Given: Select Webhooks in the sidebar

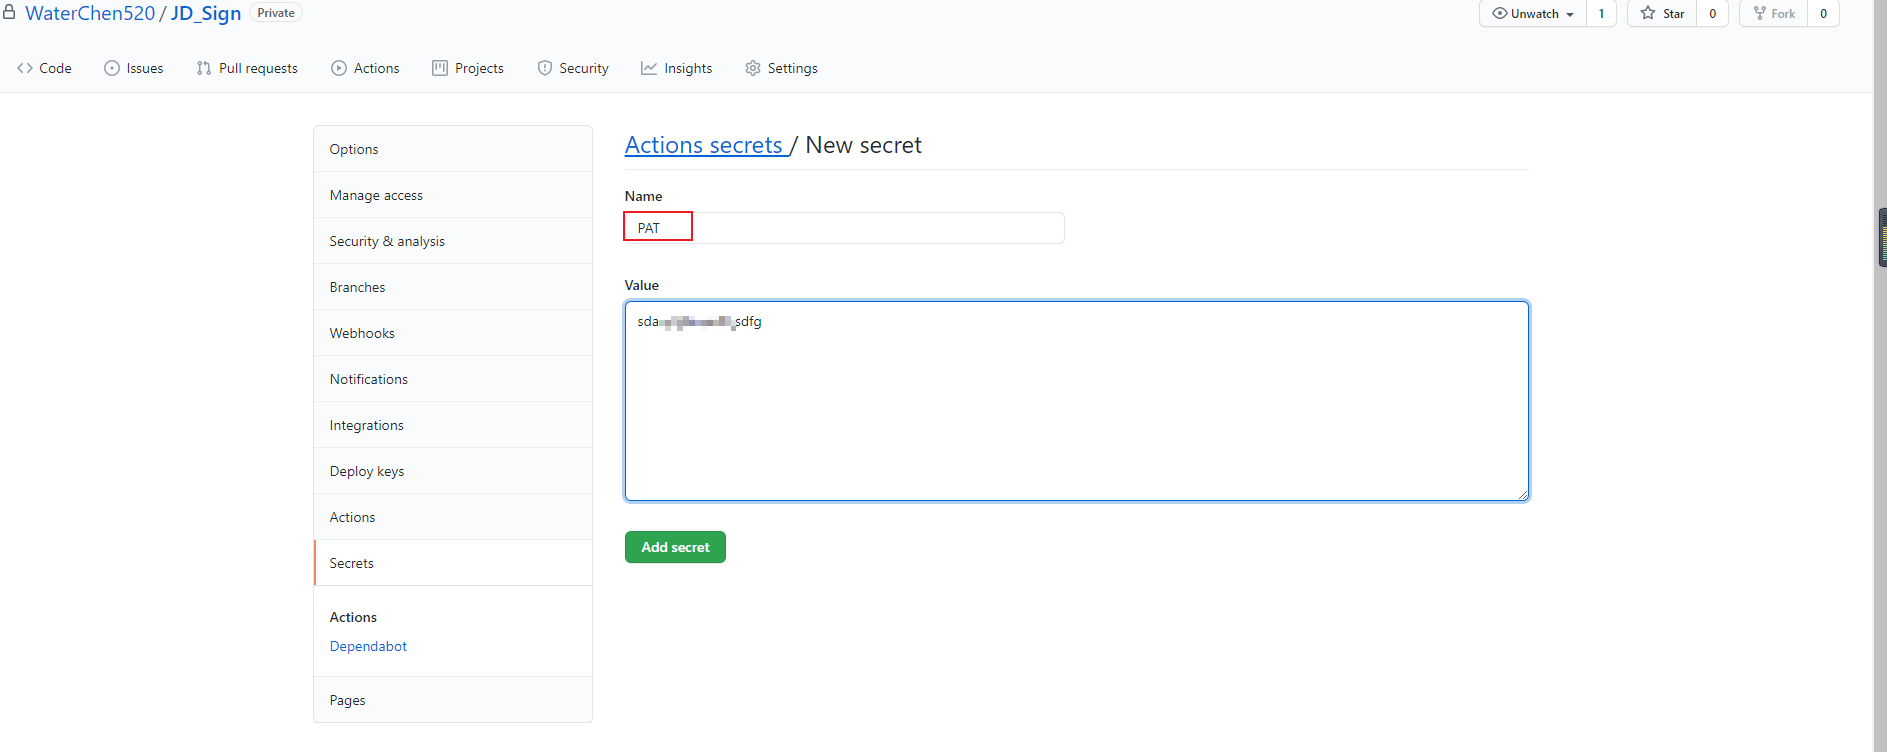Looking at the screenshot, I should pos(362,333).
